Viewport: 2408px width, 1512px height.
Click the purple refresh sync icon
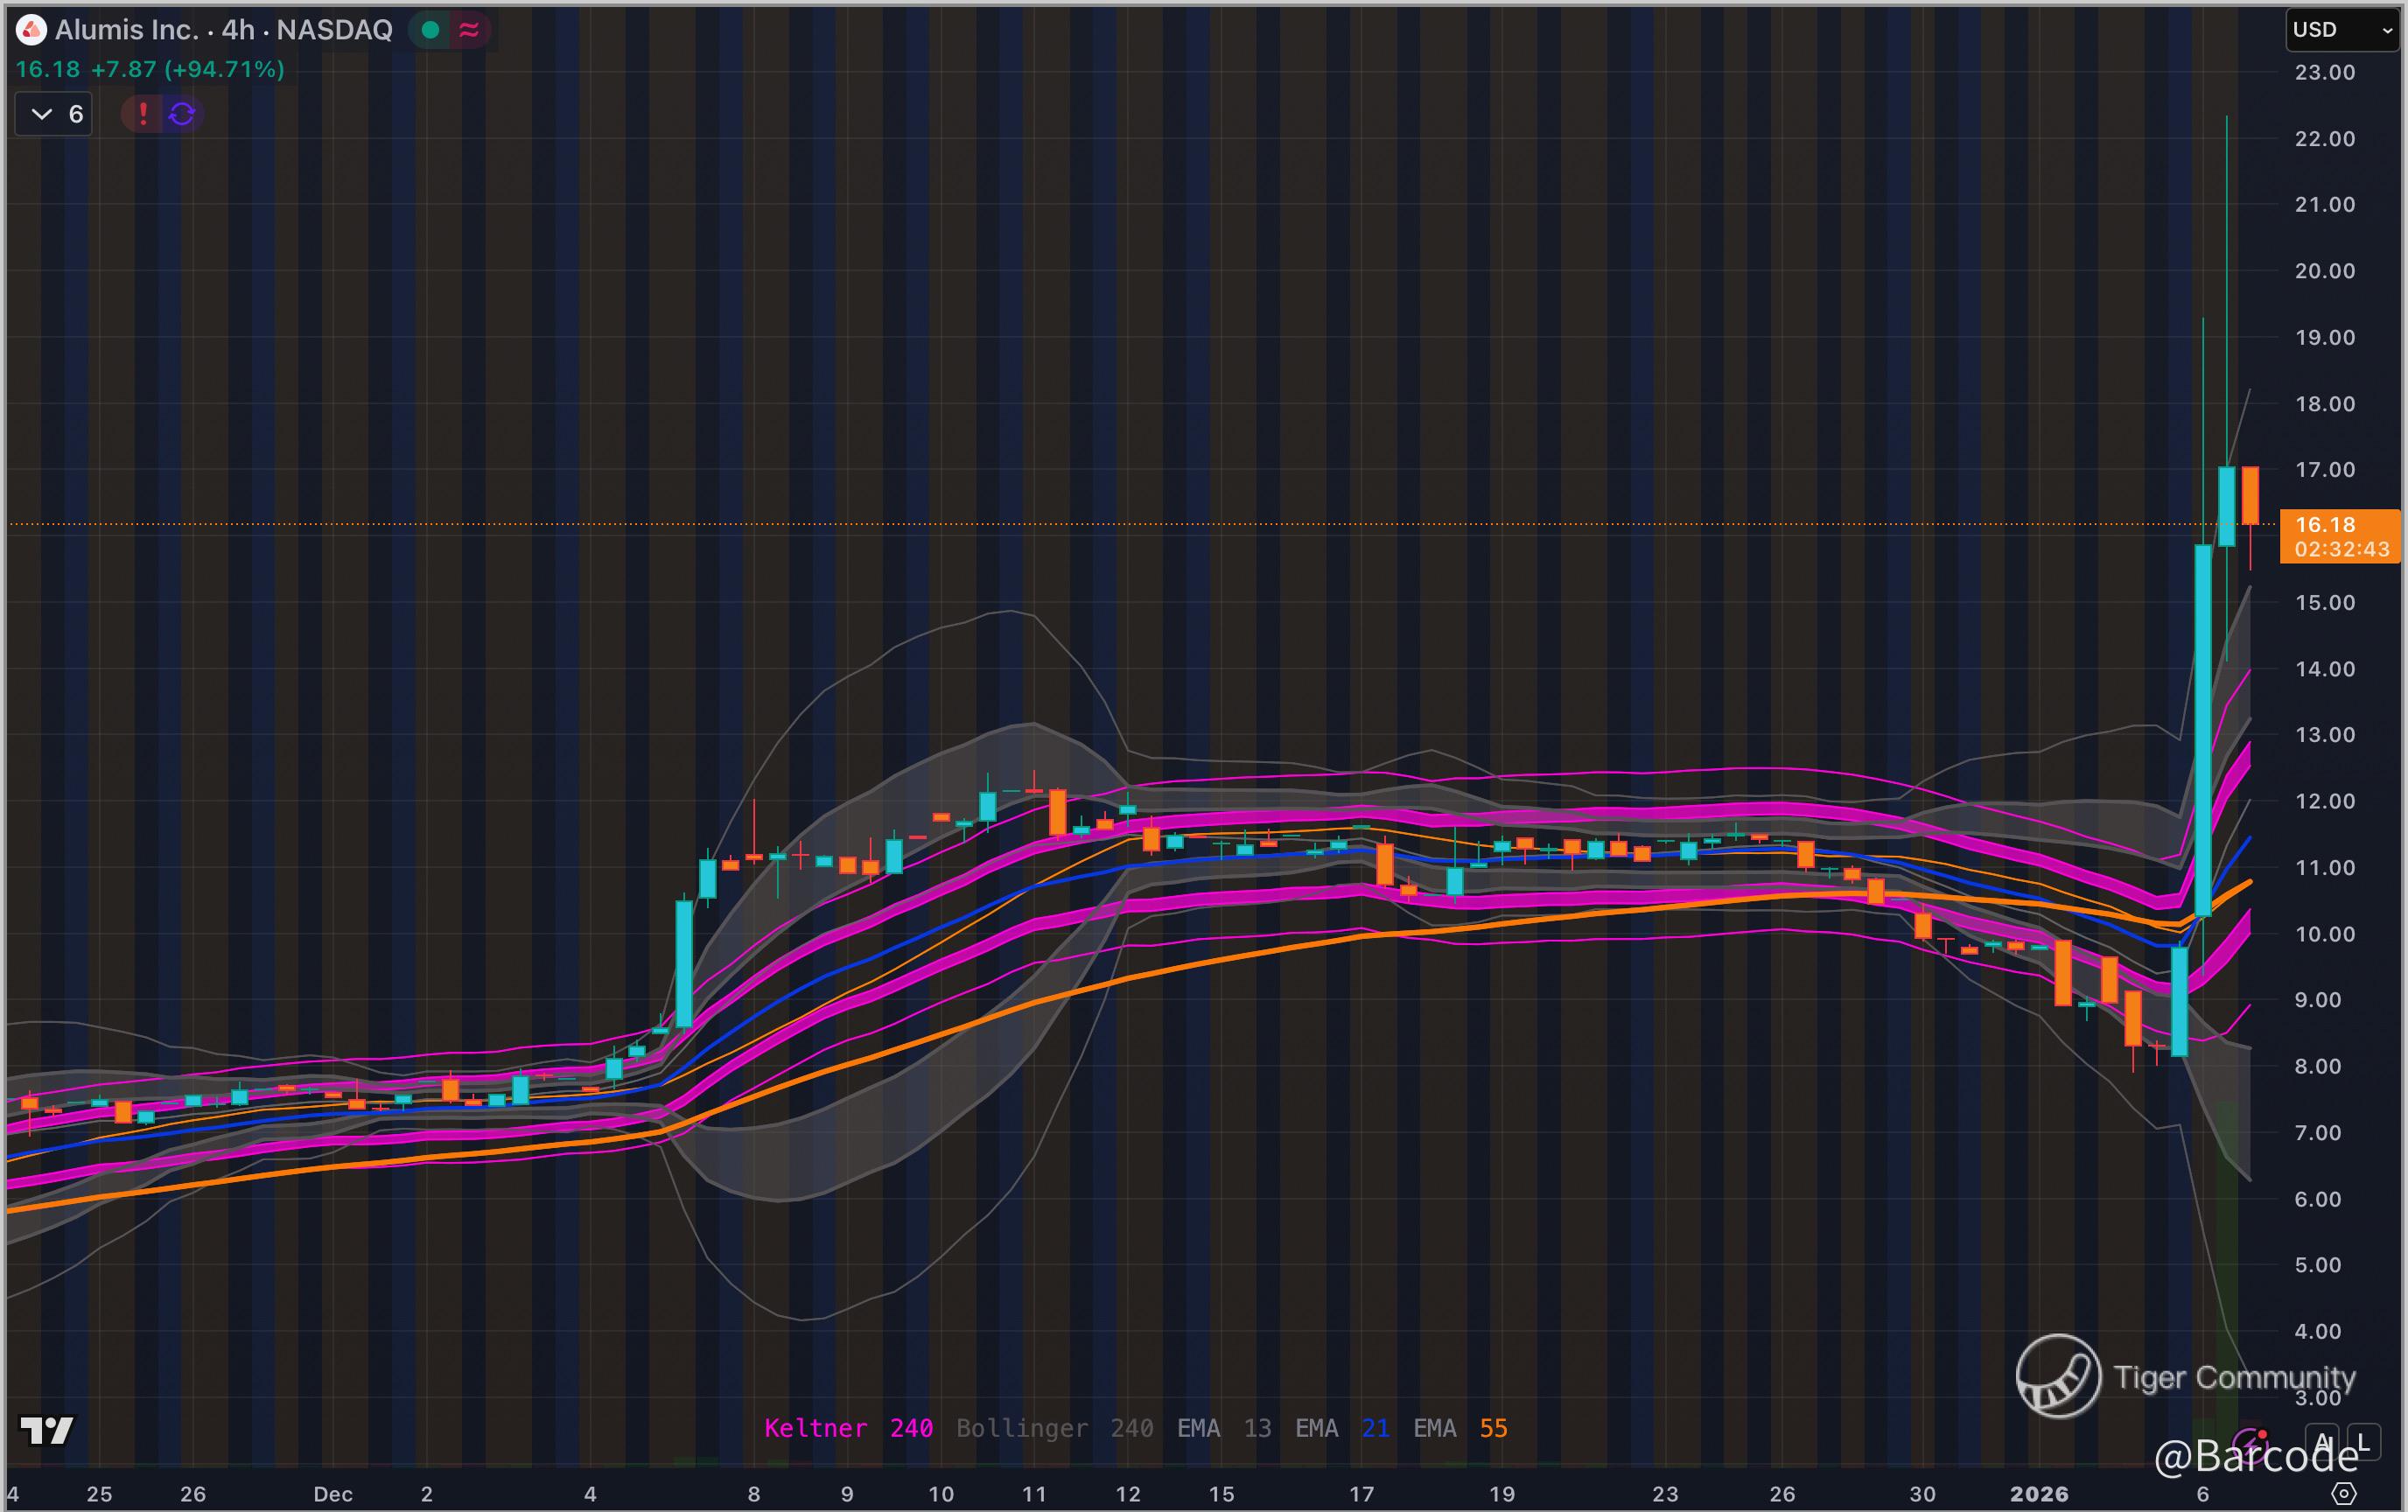182,114
